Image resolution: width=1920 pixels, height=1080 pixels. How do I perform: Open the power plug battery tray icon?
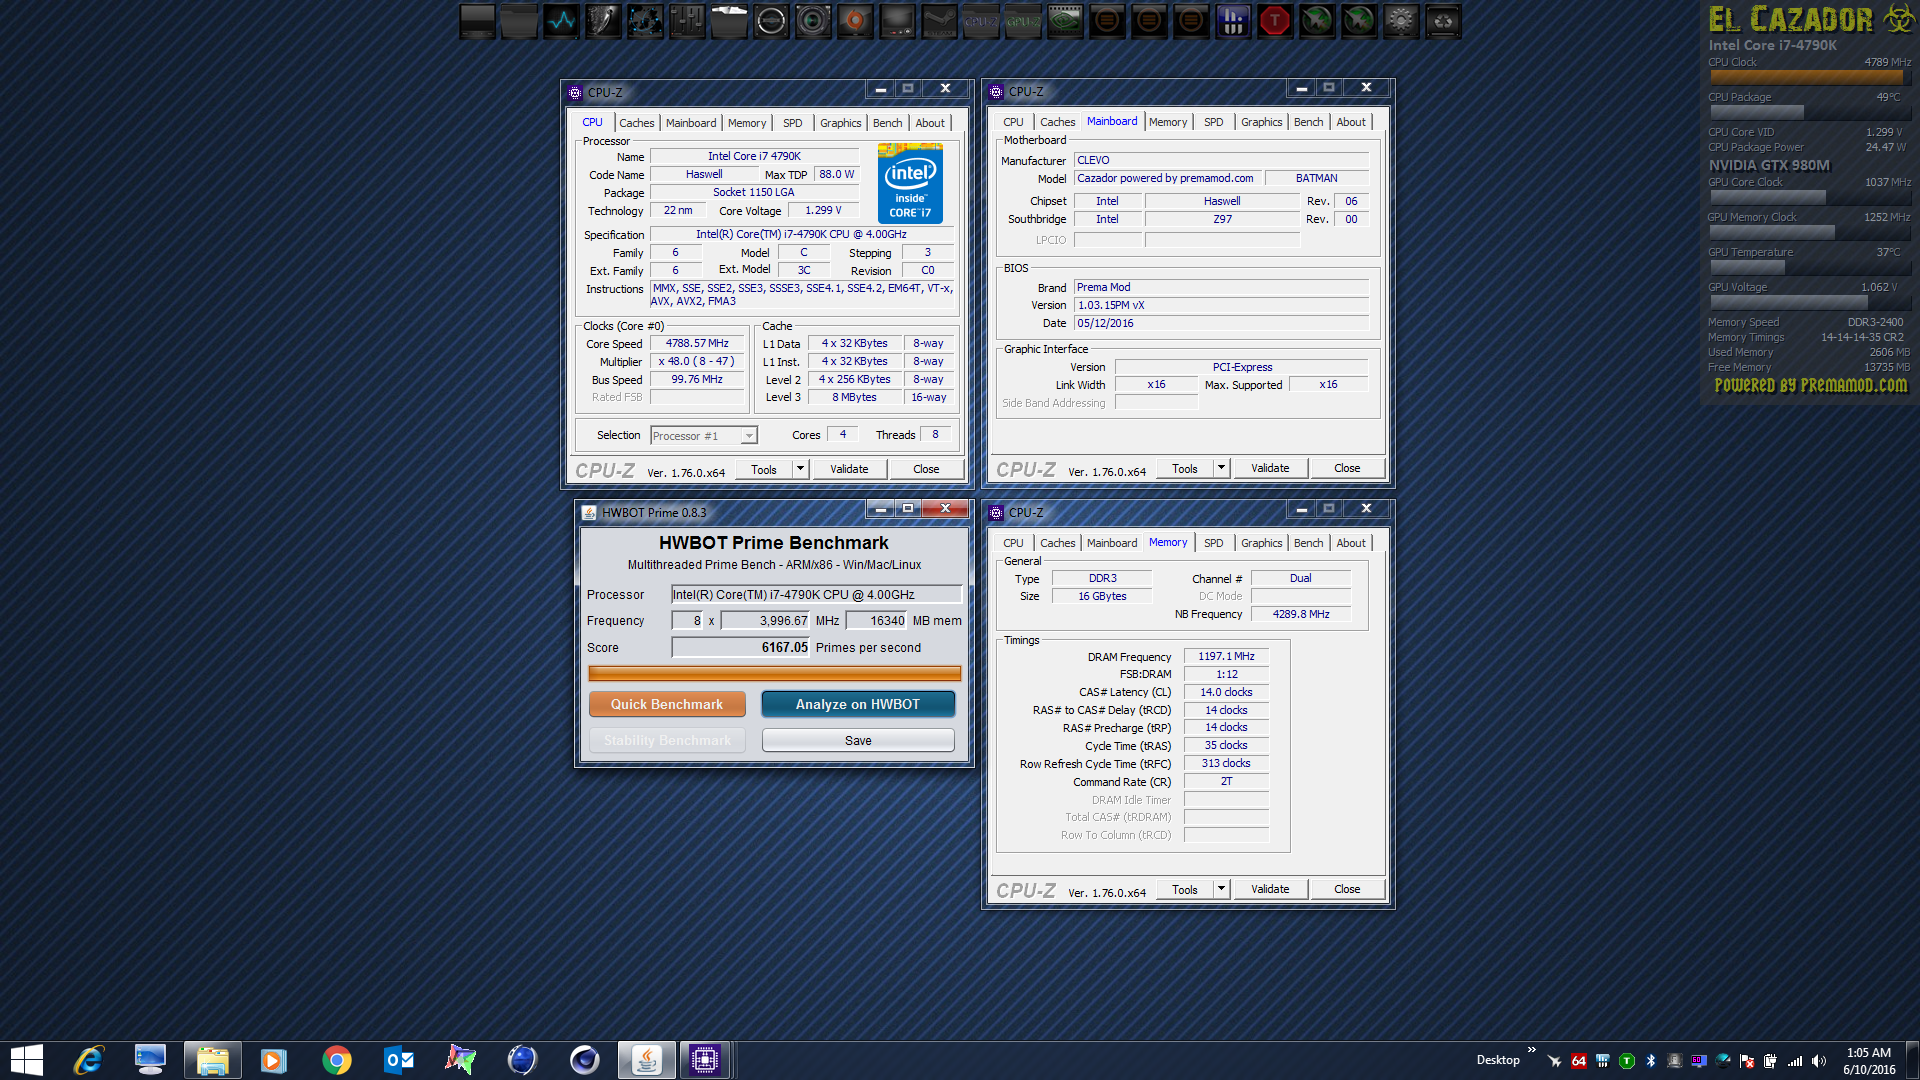pyautogui.click(x=1771, y=1061)
